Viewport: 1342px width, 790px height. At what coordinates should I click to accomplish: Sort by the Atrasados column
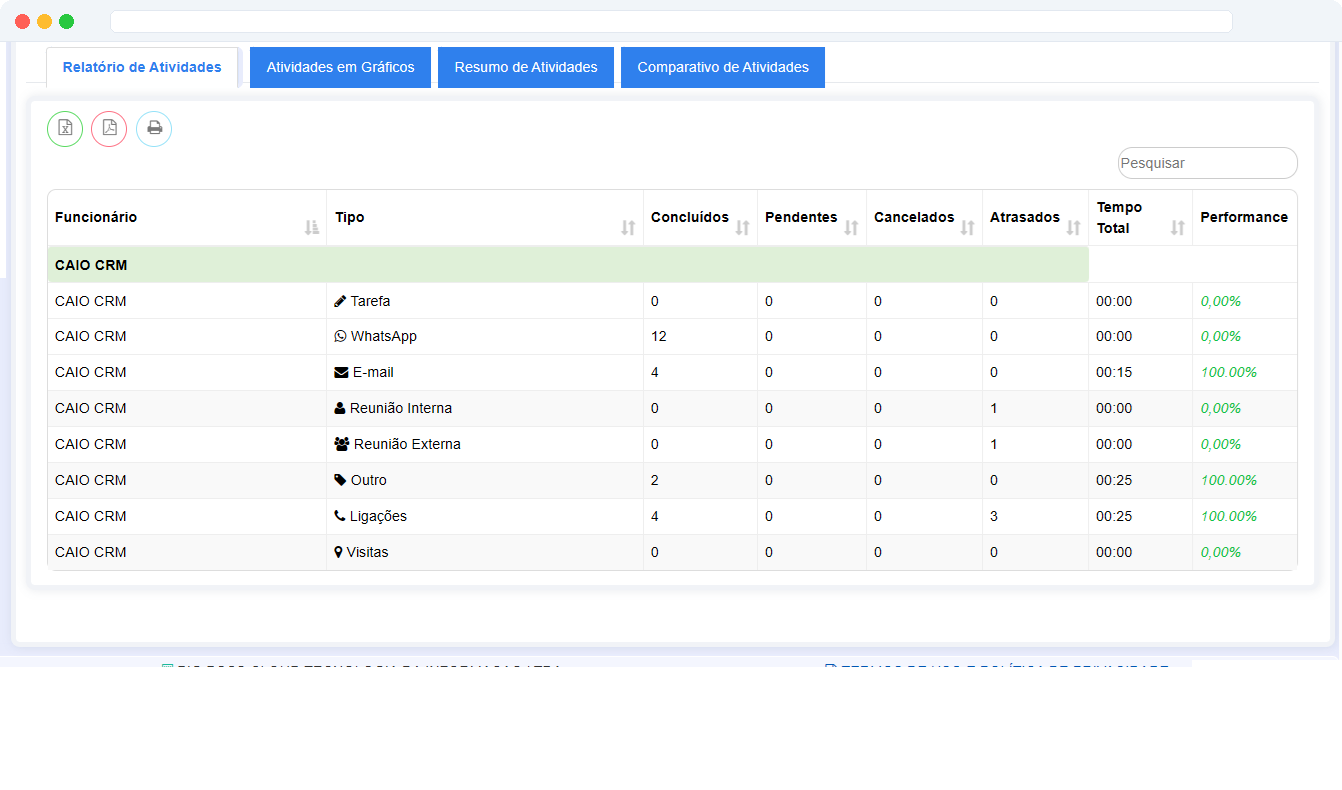pyautogui.click(x=1073, y=228)
